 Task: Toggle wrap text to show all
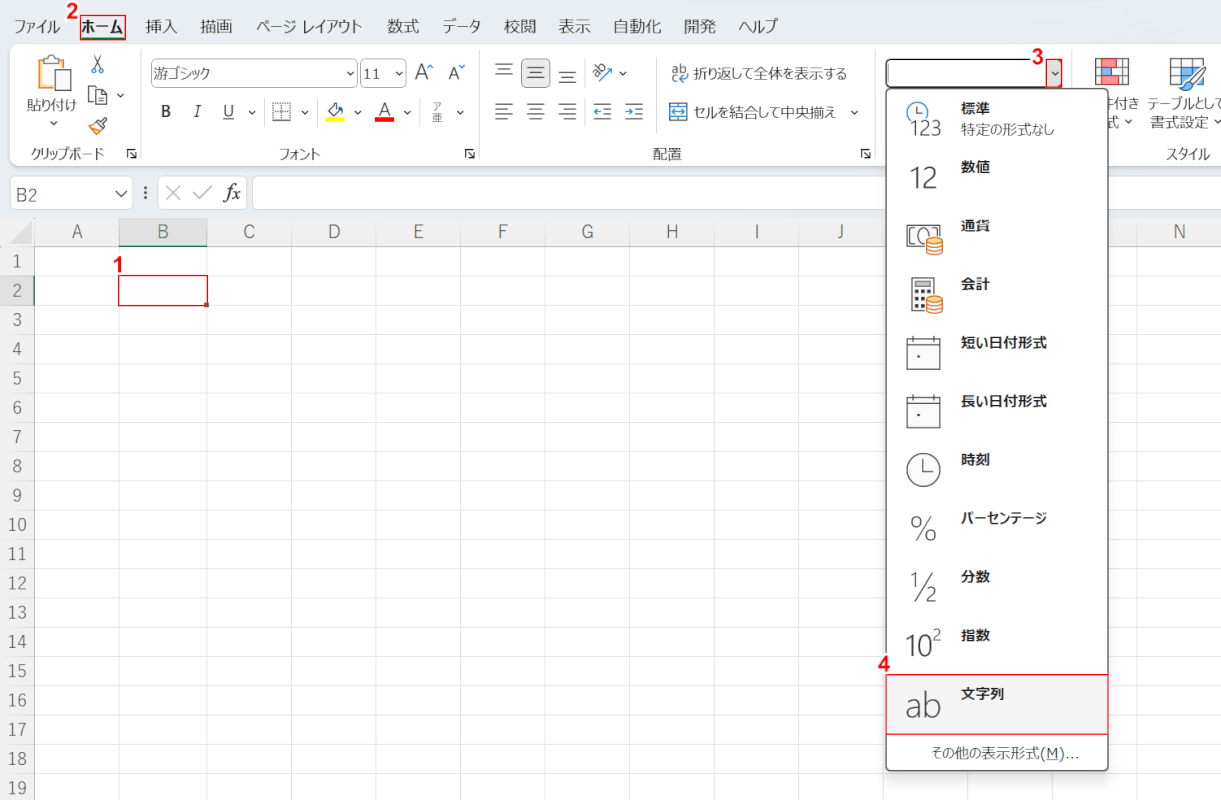758,73
